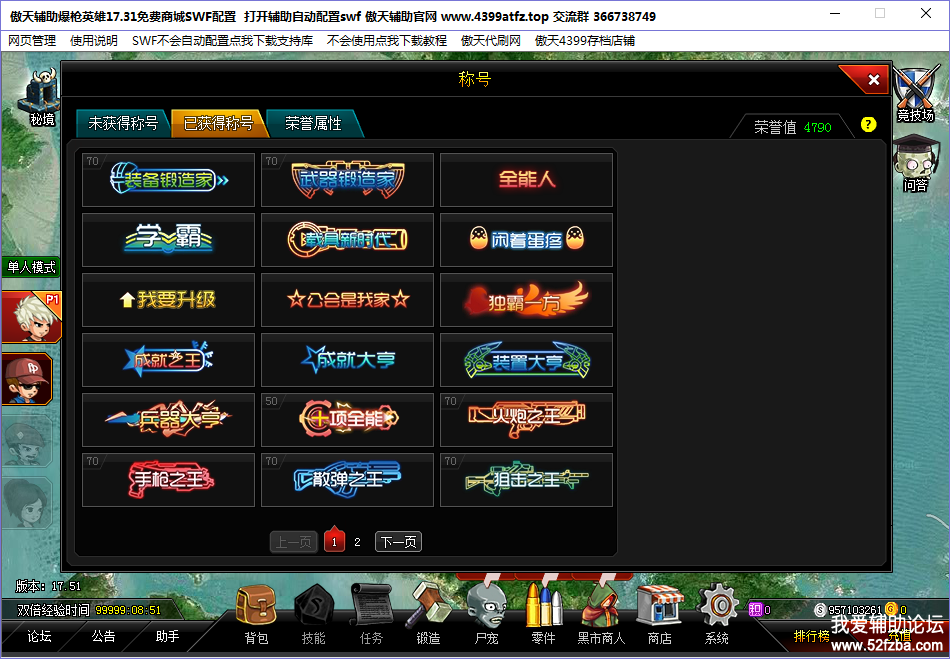Open the 排行榜 ranking button
This screenshot has height=659, width=950.
point(811,636)
